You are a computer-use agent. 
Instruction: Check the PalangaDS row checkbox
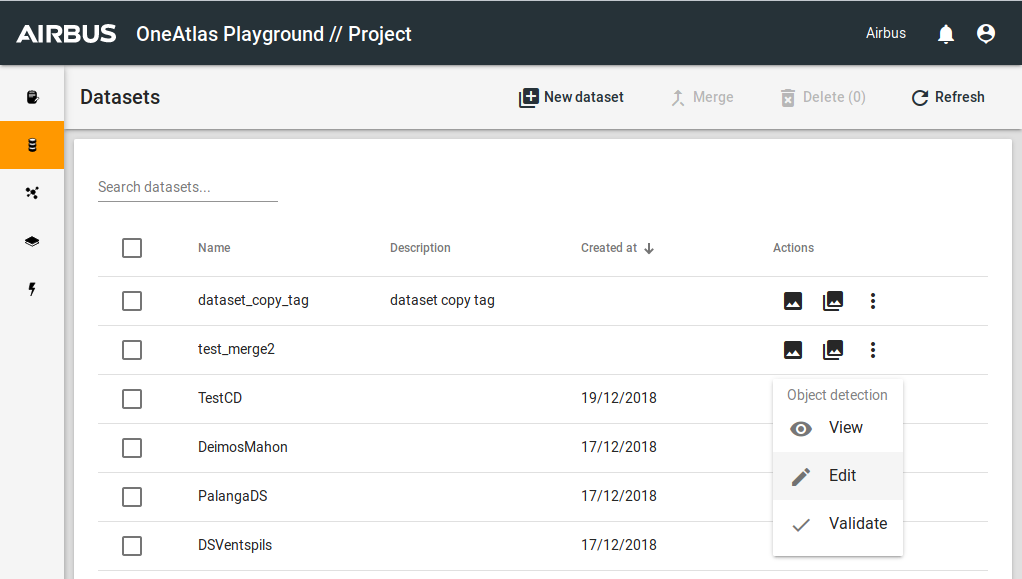[x=132, y=496]
